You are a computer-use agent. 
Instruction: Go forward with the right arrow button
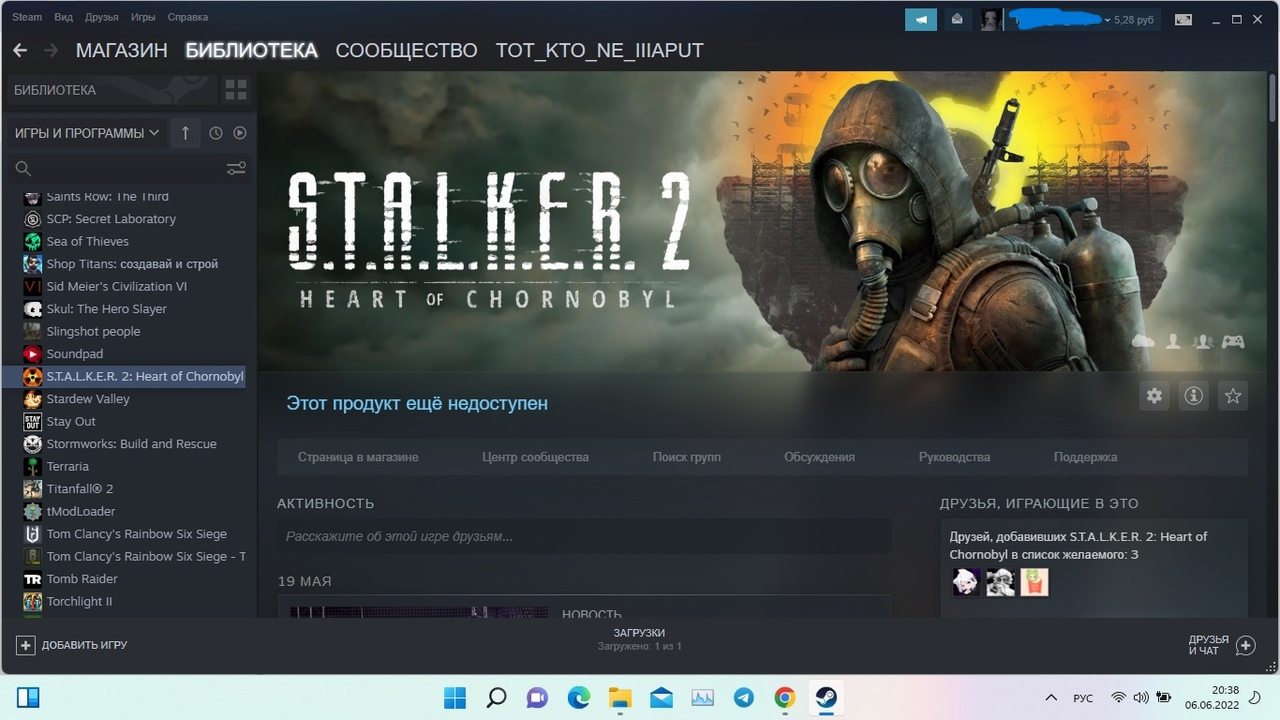click(52, 51)
